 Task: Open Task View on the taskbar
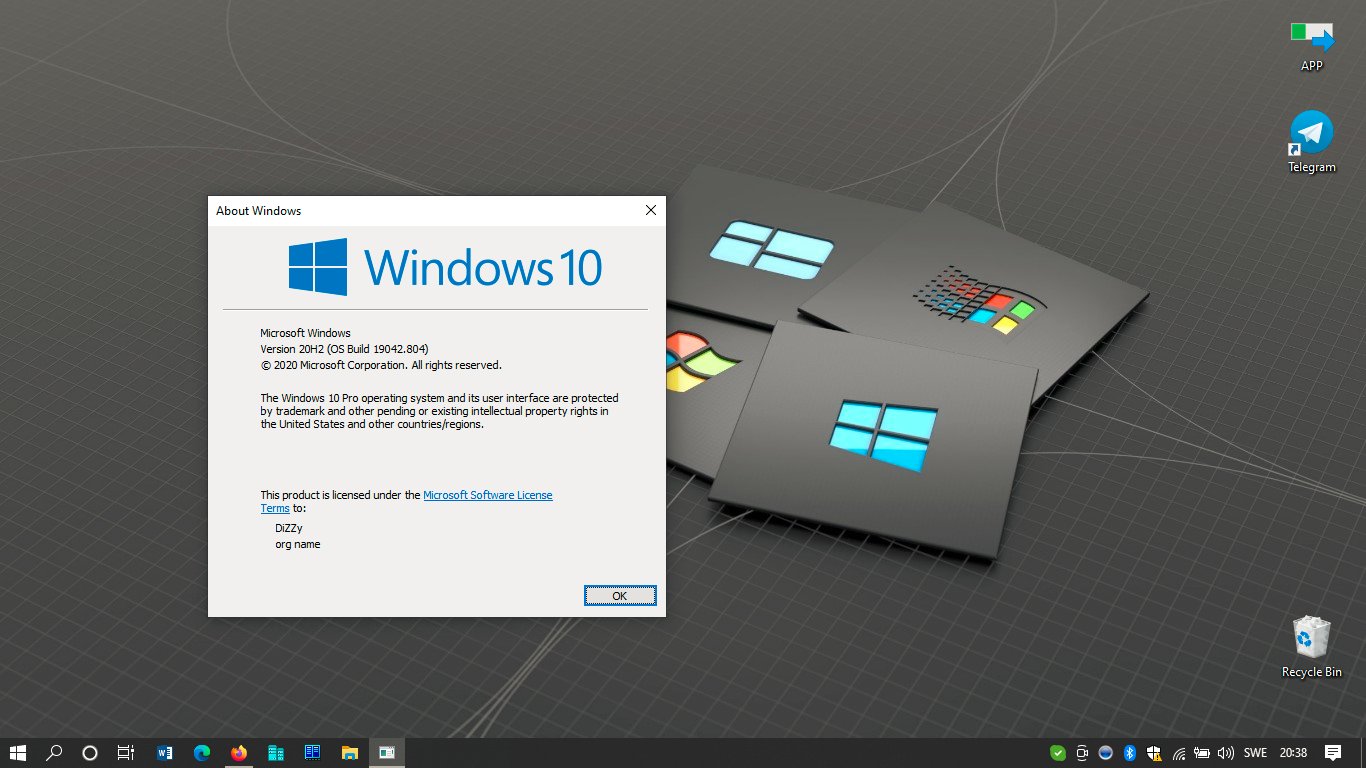126,753
